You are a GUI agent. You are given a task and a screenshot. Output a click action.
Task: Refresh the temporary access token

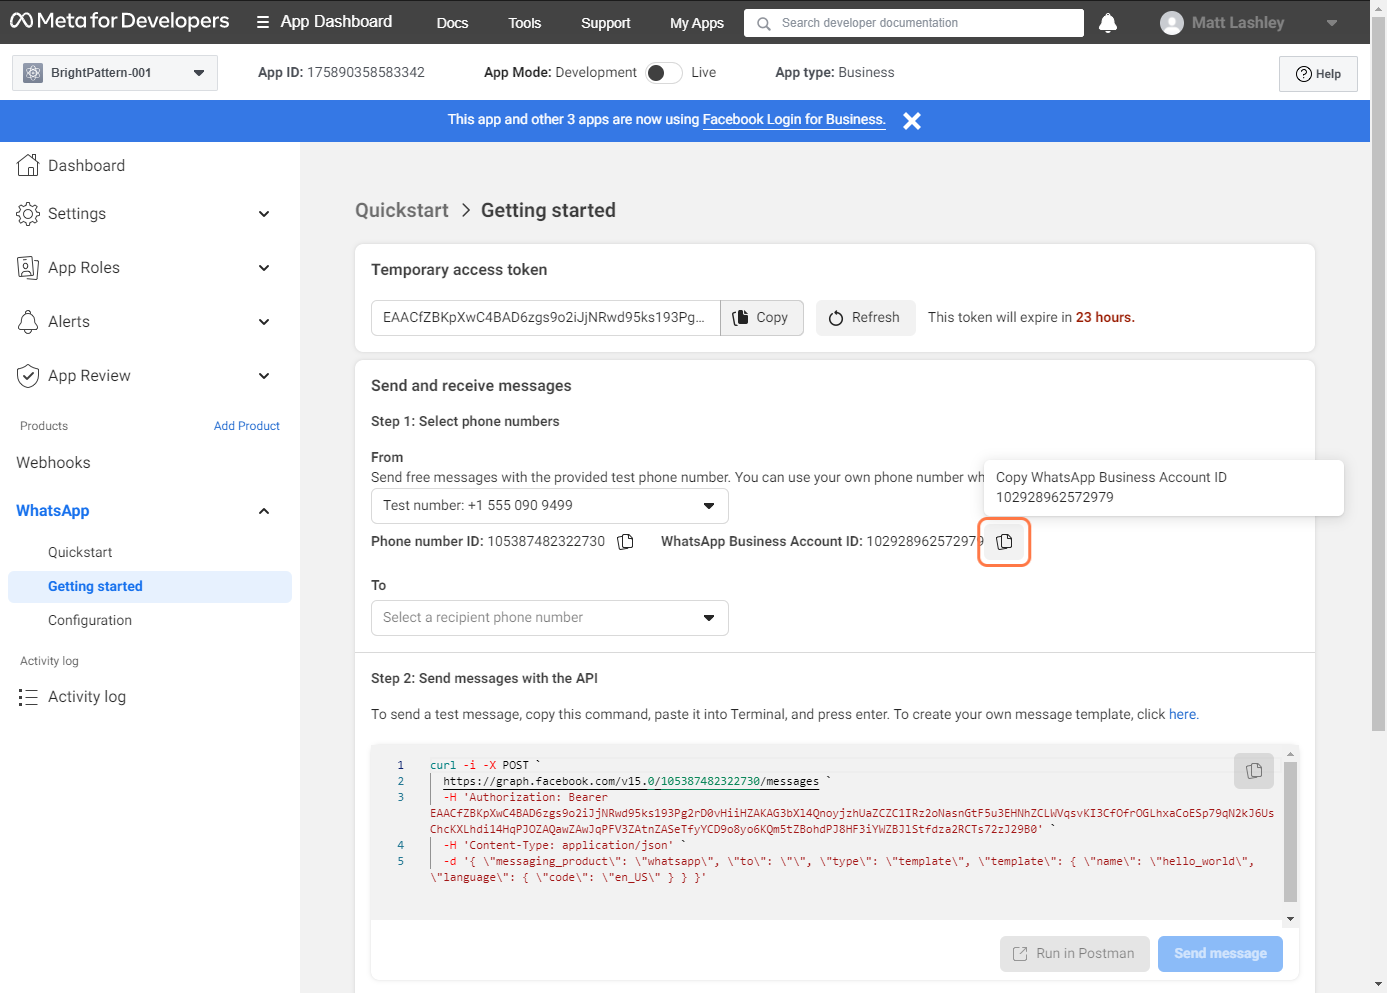[865, 317]
